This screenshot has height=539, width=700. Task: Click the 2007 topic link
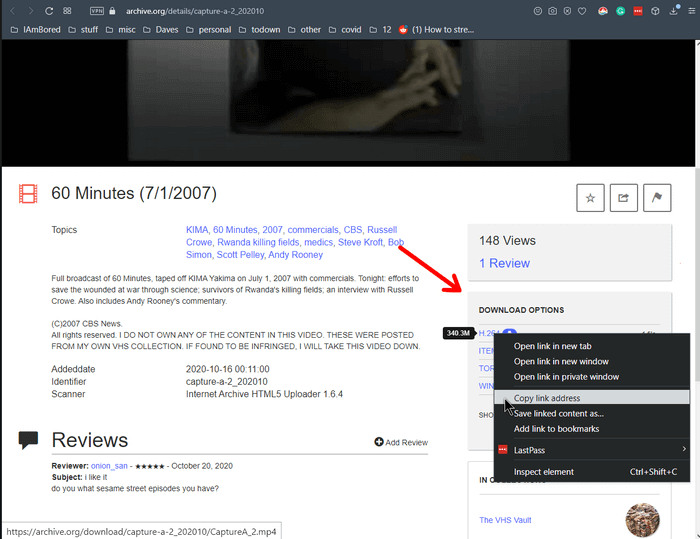(x=272, y=230)
